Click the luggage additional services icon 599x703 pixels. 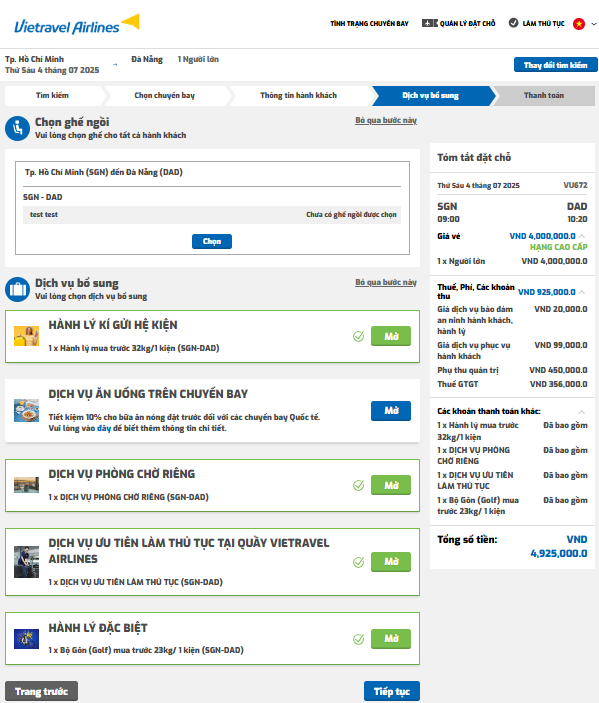click(17, 289)
